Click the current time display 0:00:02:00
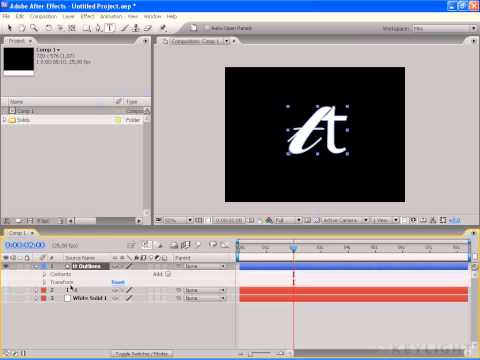This screenshot has width=480, height=360. 25,245
